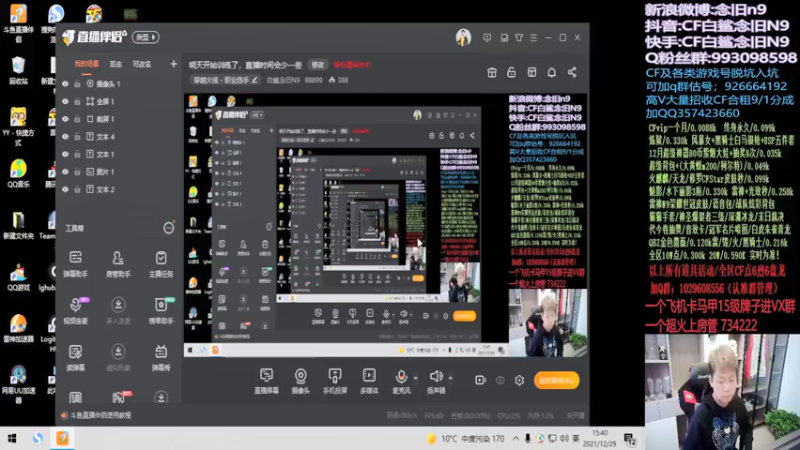Open the 弹幕助手 tool
Viewport: 800px width, 450px height.
click(76, 263)
